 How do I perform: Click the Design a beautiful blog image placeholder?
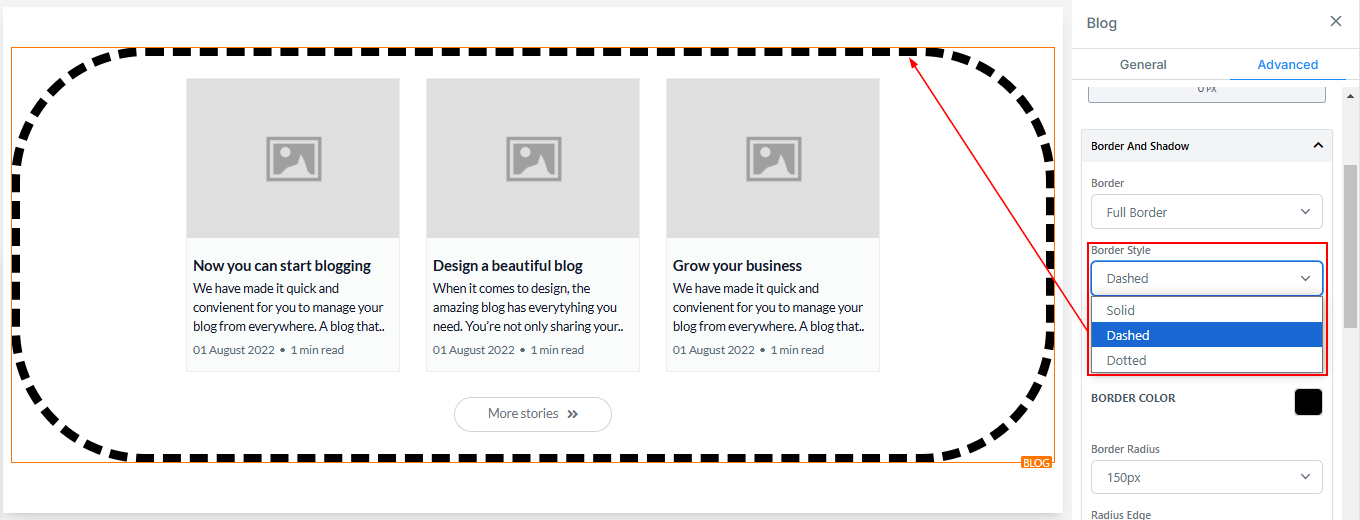click(533, 159)
